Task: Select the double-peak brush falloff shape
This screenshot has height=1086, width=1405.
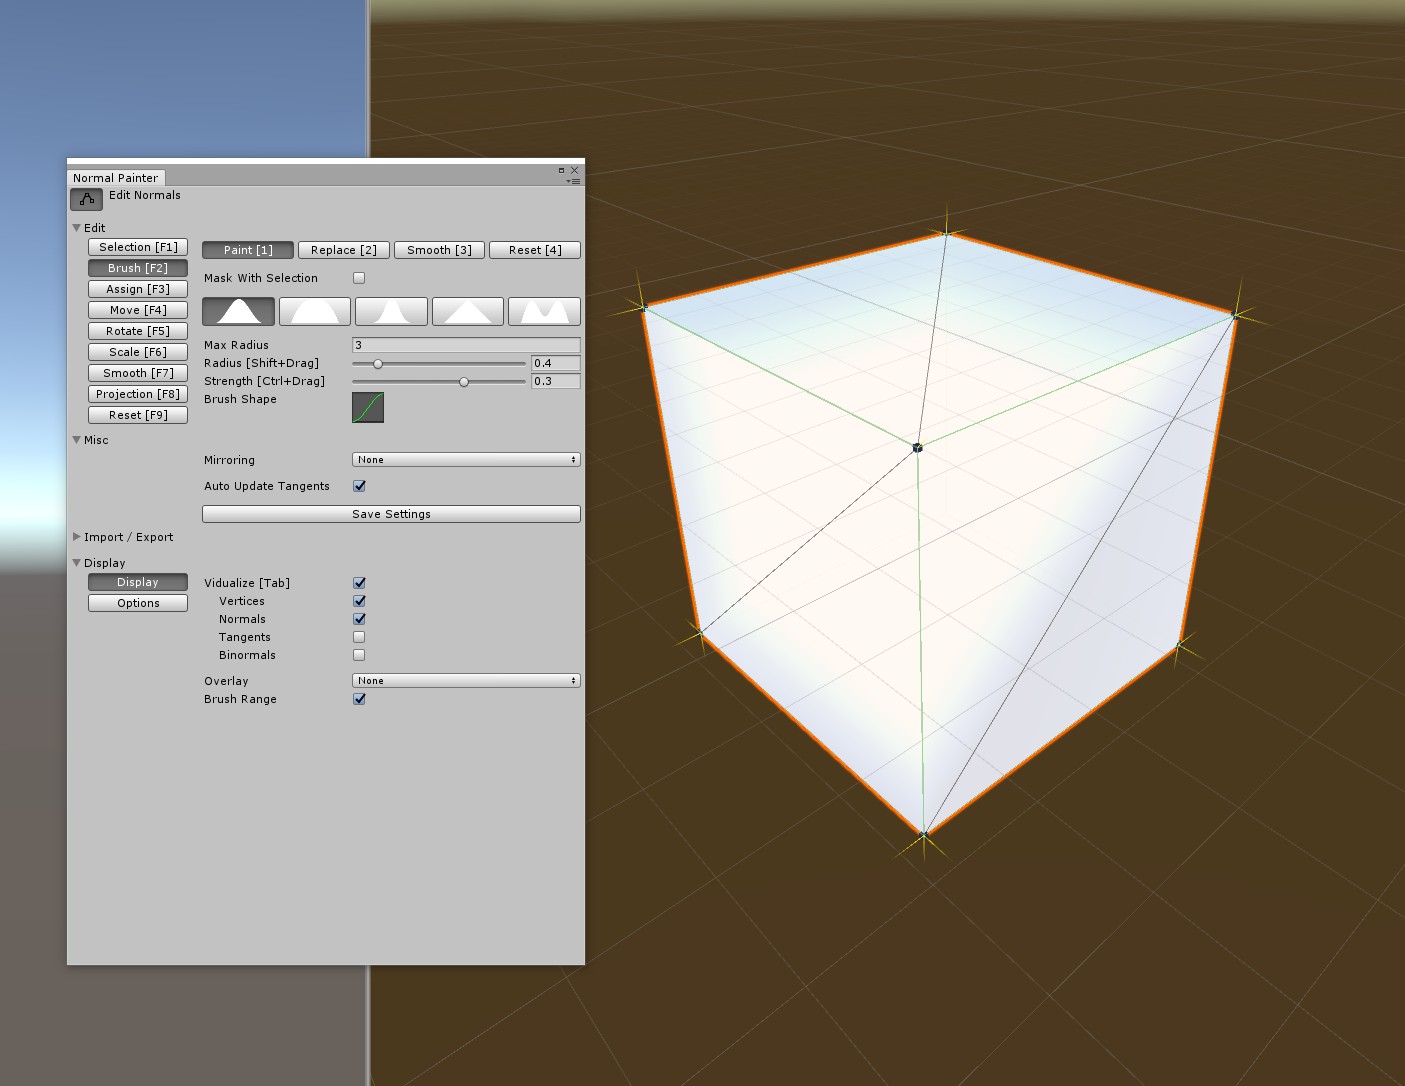Action: click(544, 311)
